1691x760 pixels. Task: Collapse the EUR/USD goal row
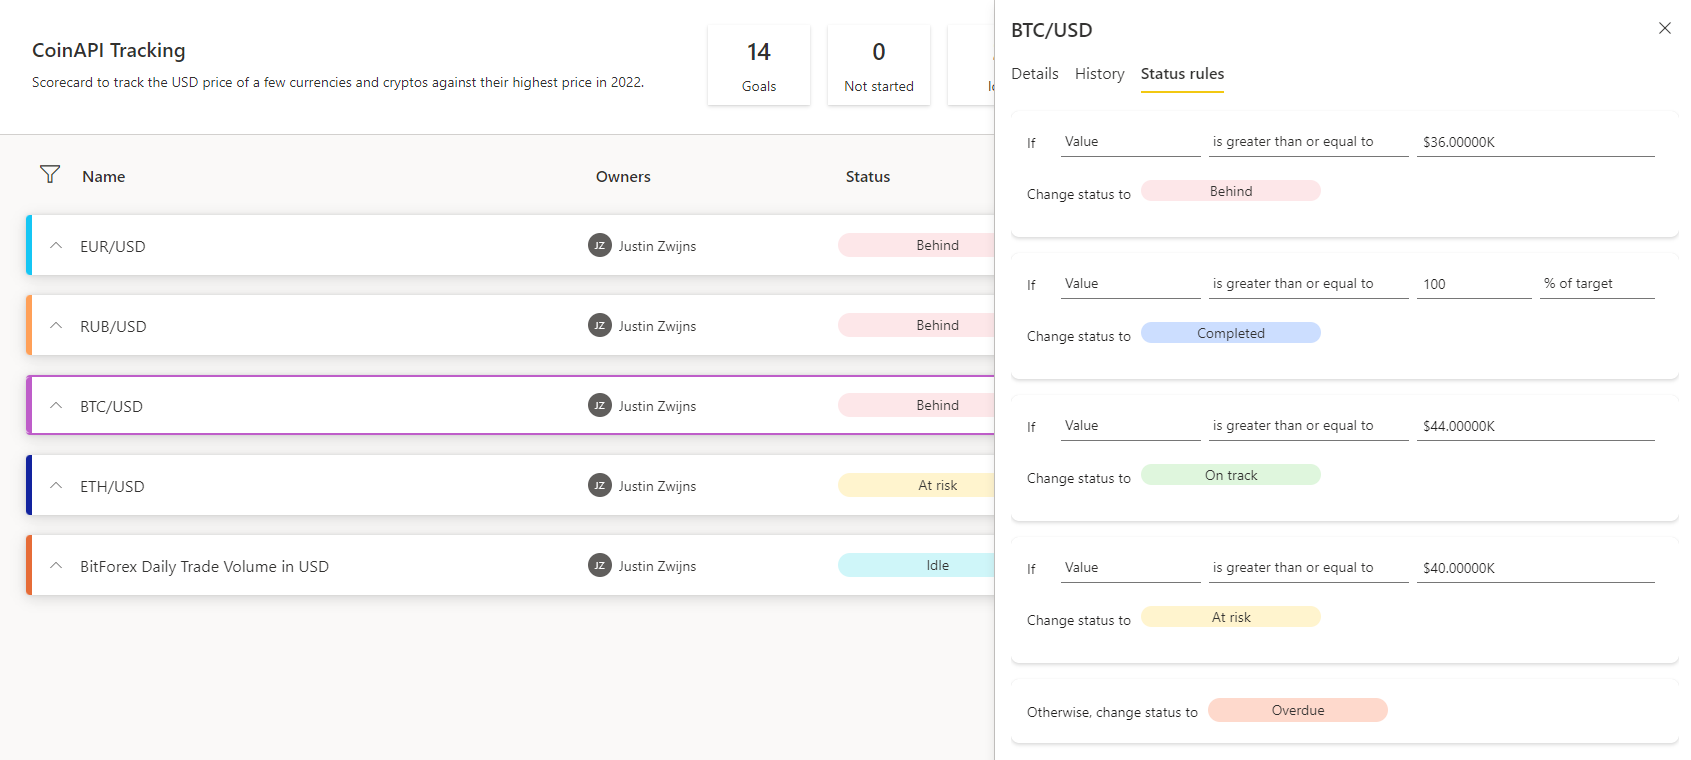click(56, 246)
